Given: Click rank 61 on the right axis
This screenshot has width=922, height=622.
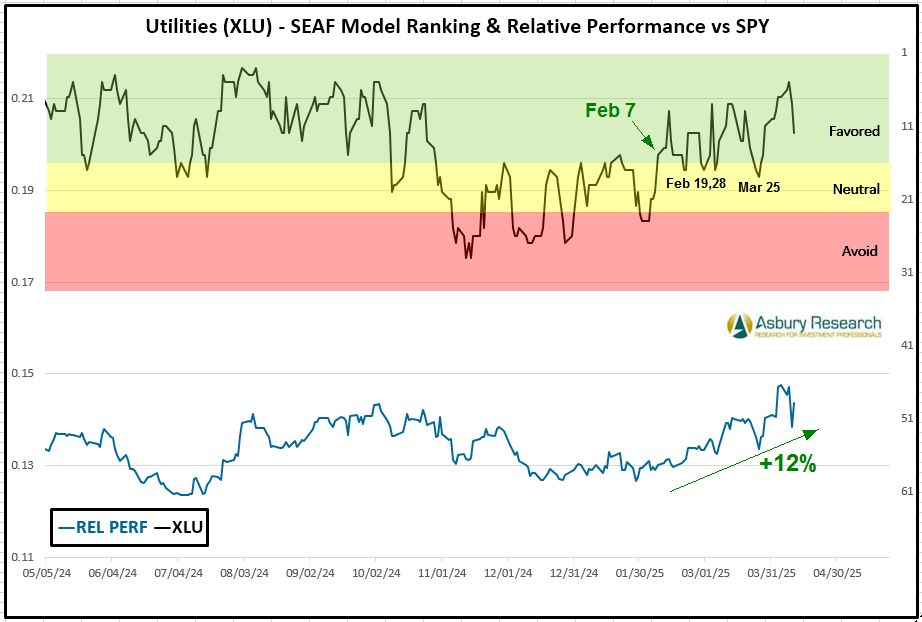Looking at the screenshot, I should coord(905,490).
